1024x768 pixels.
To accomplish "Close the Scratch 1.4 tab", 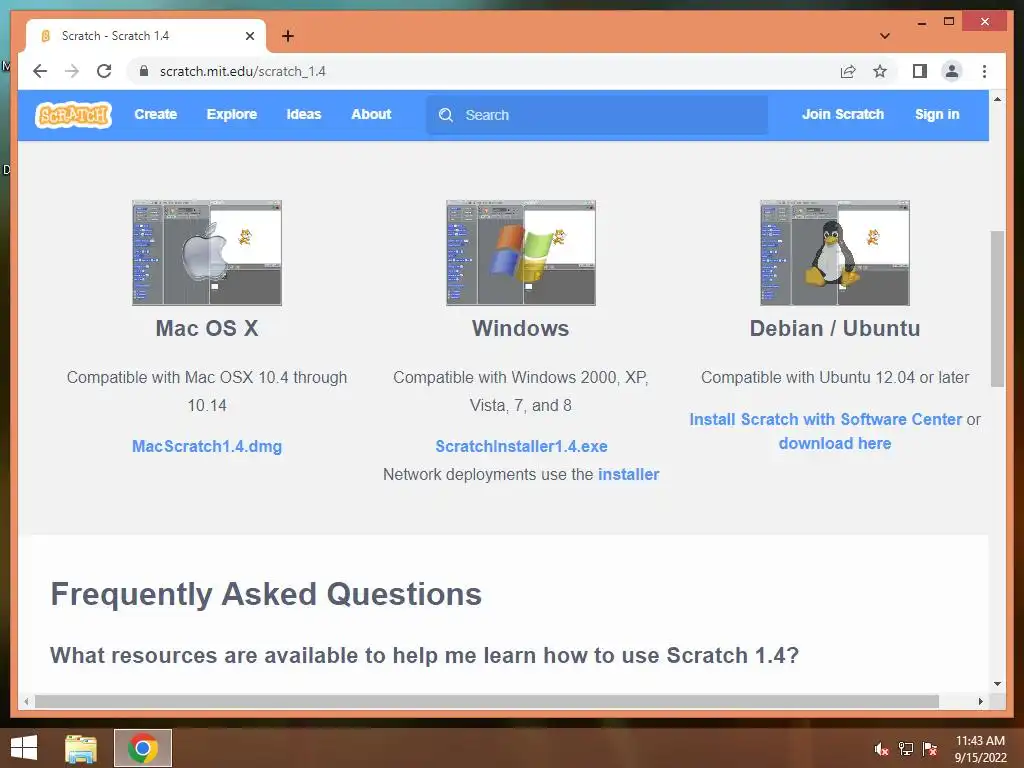I will click(249, 36).
